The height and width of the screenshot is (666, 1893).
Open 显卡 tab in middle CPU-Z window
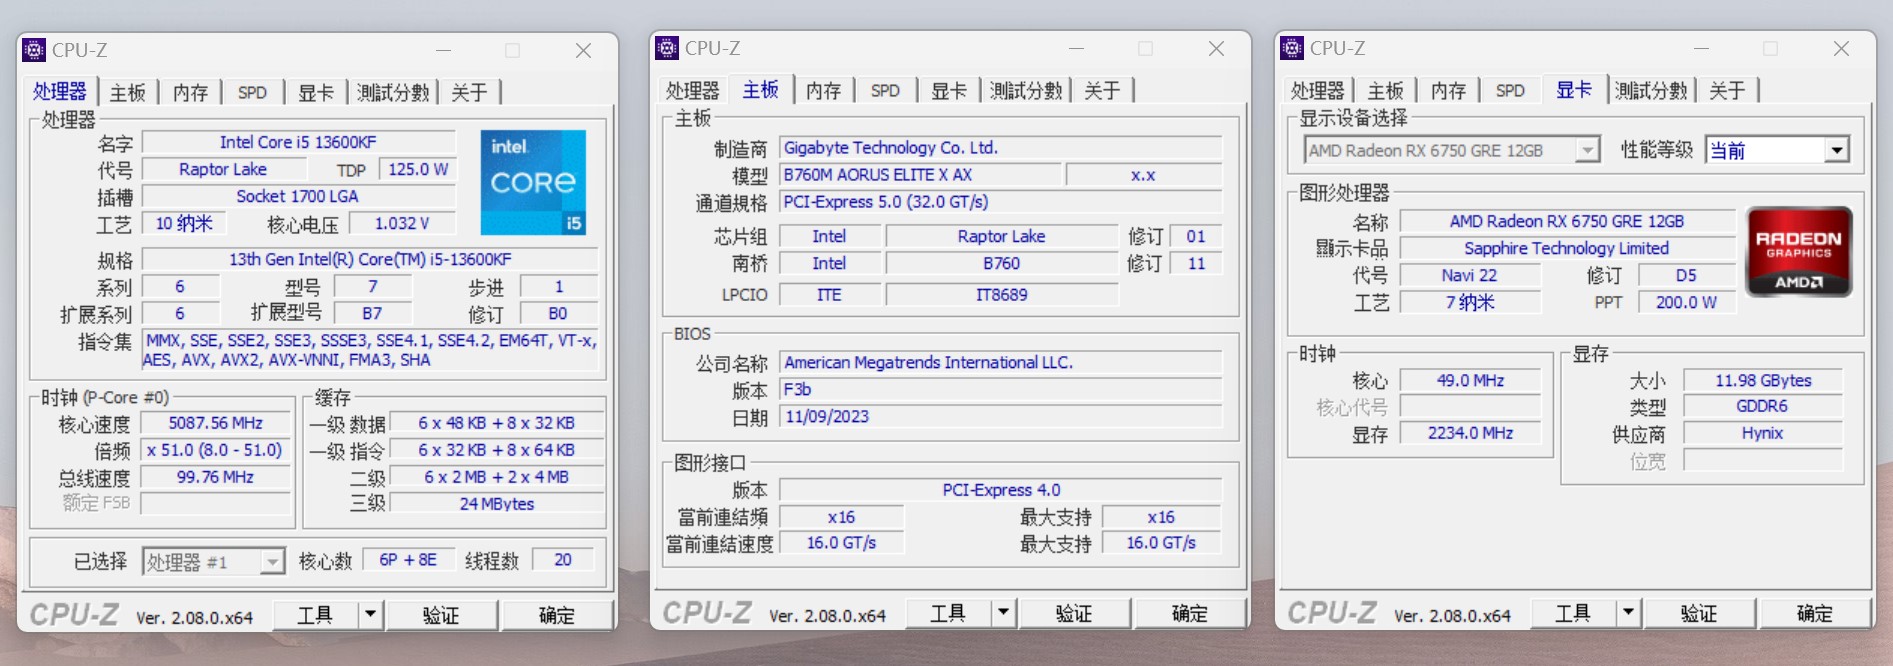(949, 91)
